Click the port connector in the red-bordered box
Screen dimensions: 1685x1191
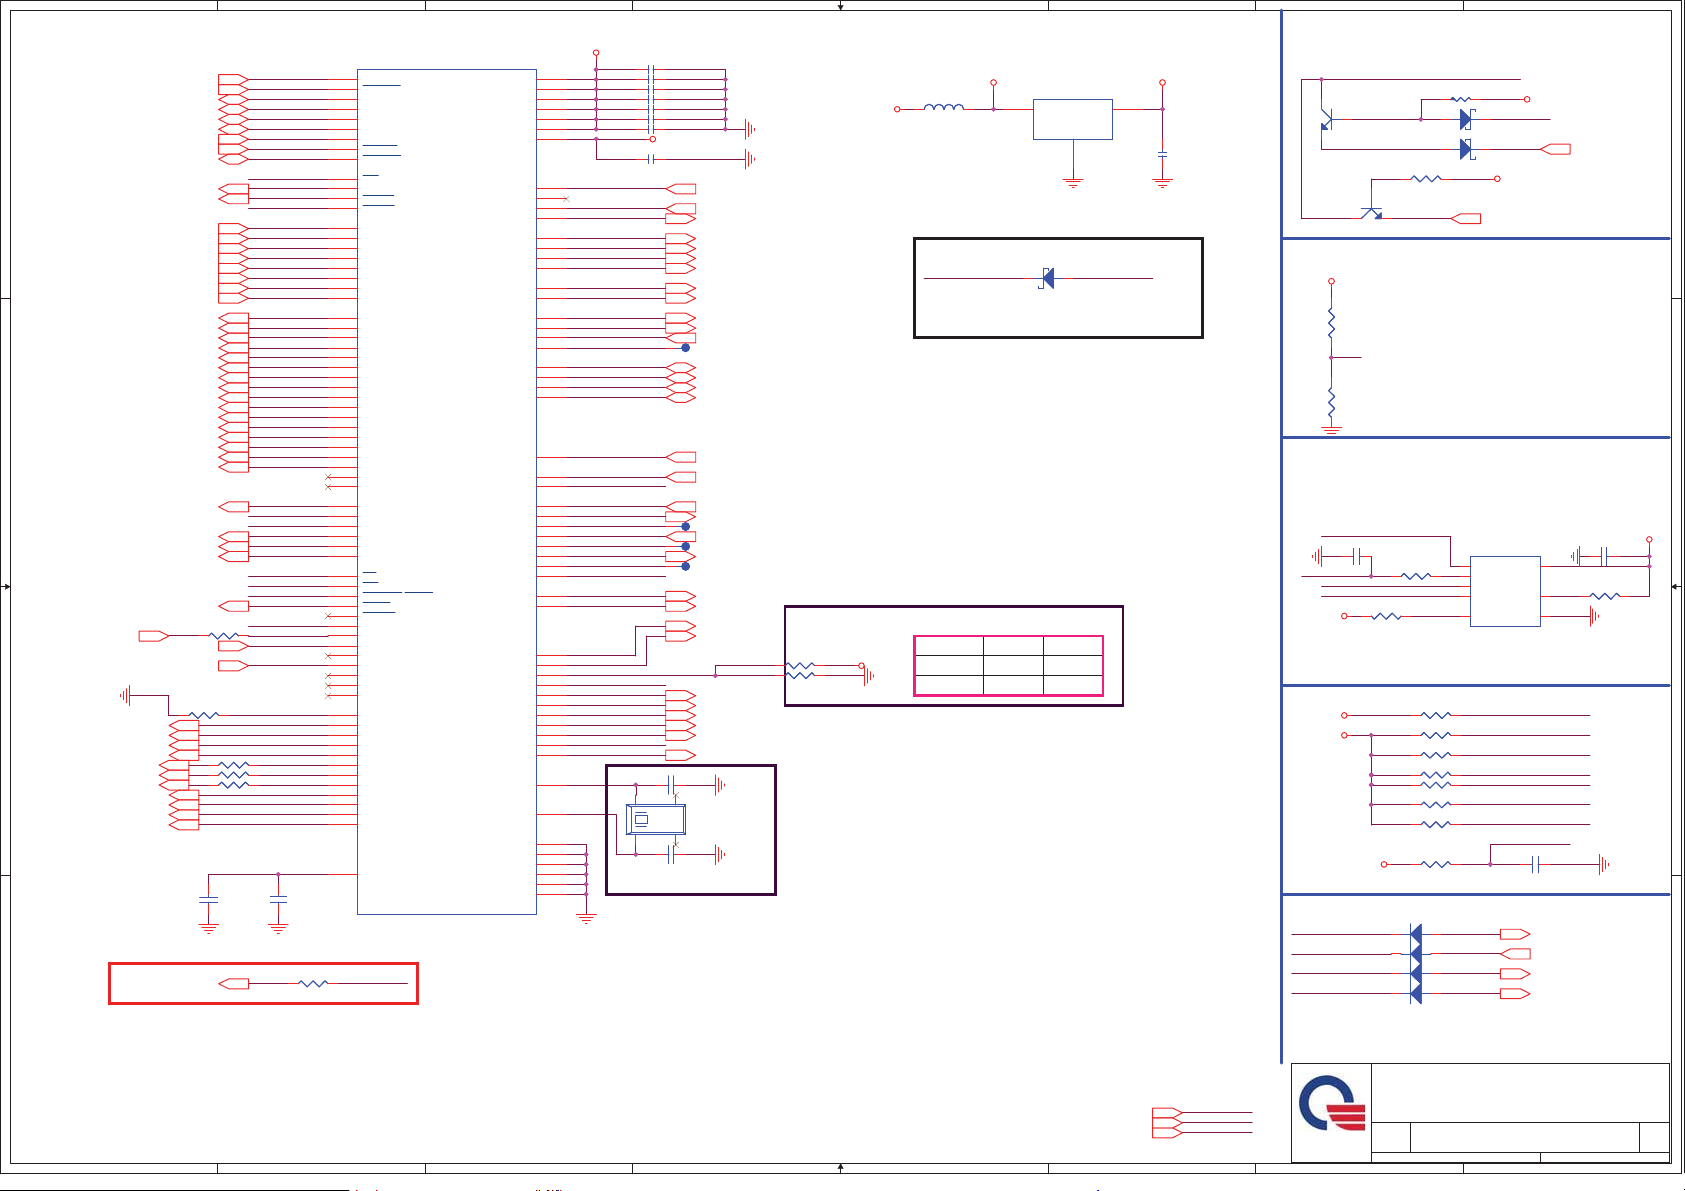tap(234, 984)
